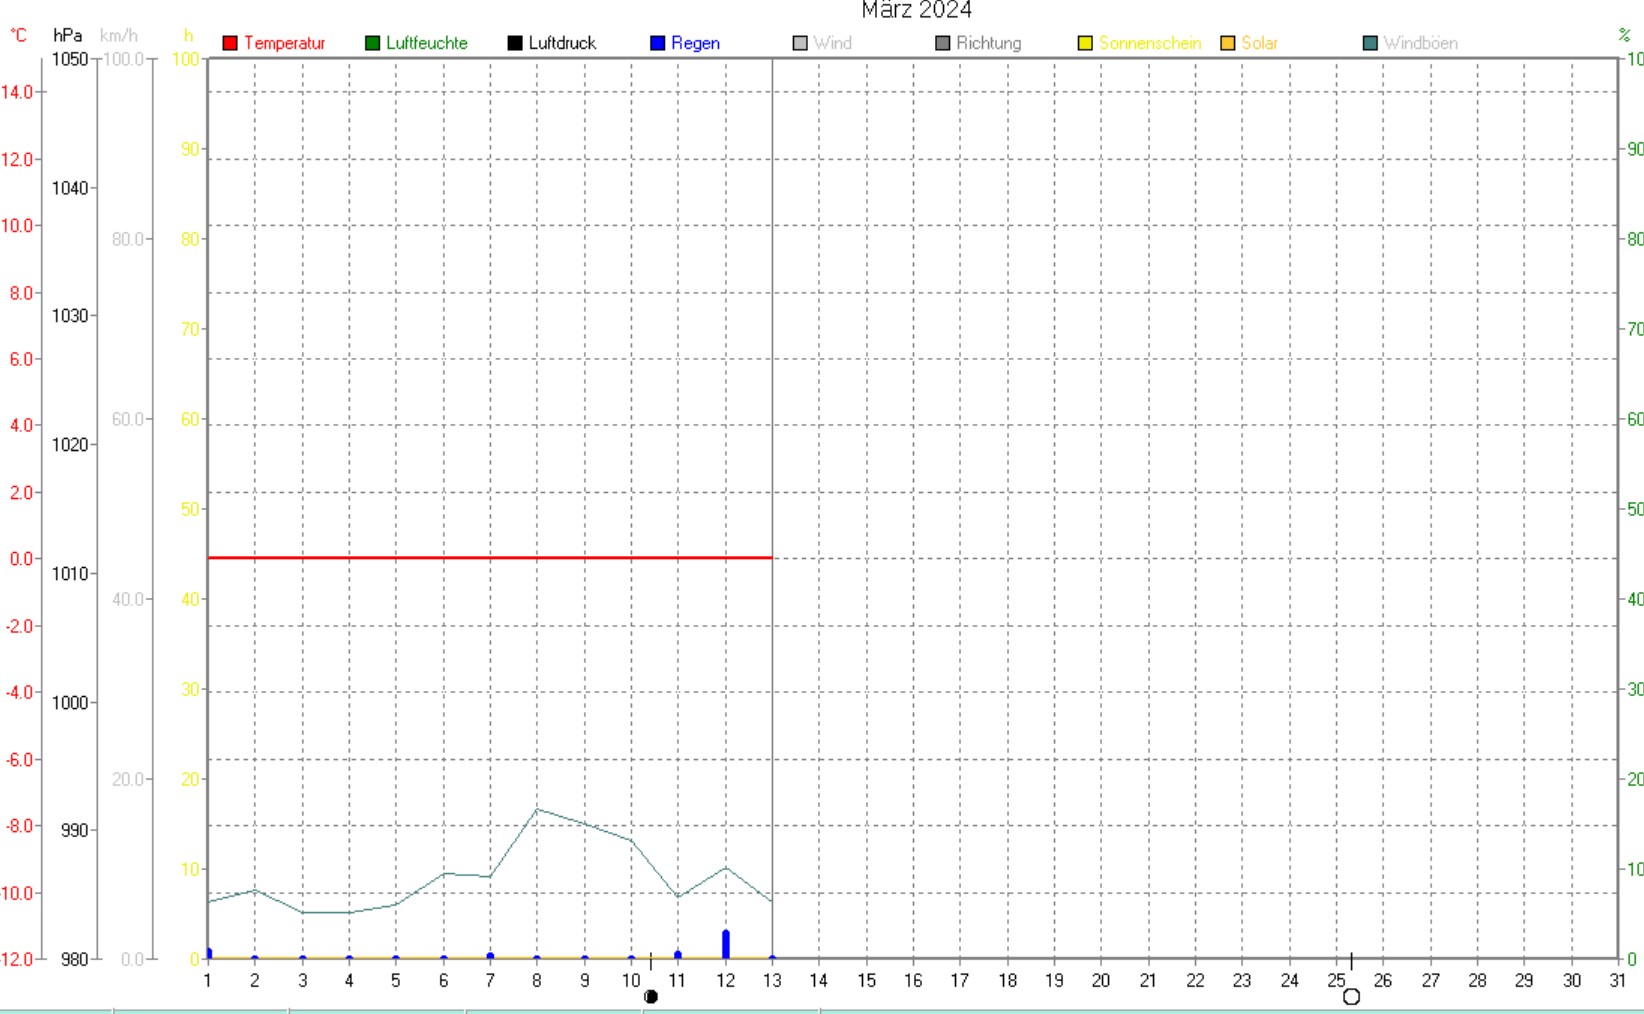
Task: Click the yellow Sonnenschein legend square
Action: [x=1085, y=43]
